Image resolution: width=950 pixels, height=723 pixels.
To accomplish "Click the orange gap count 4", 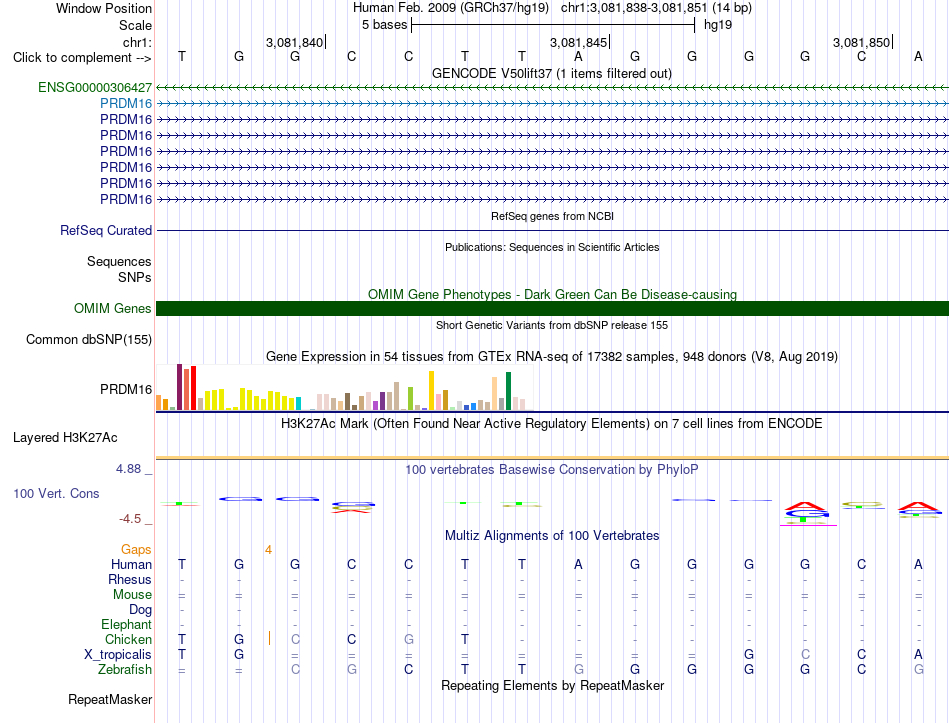I will click(268, 550).
